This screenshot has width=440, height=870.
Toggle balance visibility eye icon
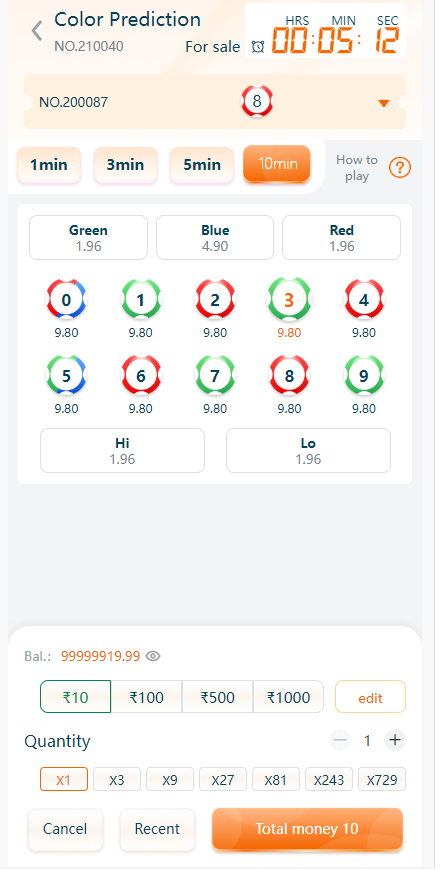[153, 656]
